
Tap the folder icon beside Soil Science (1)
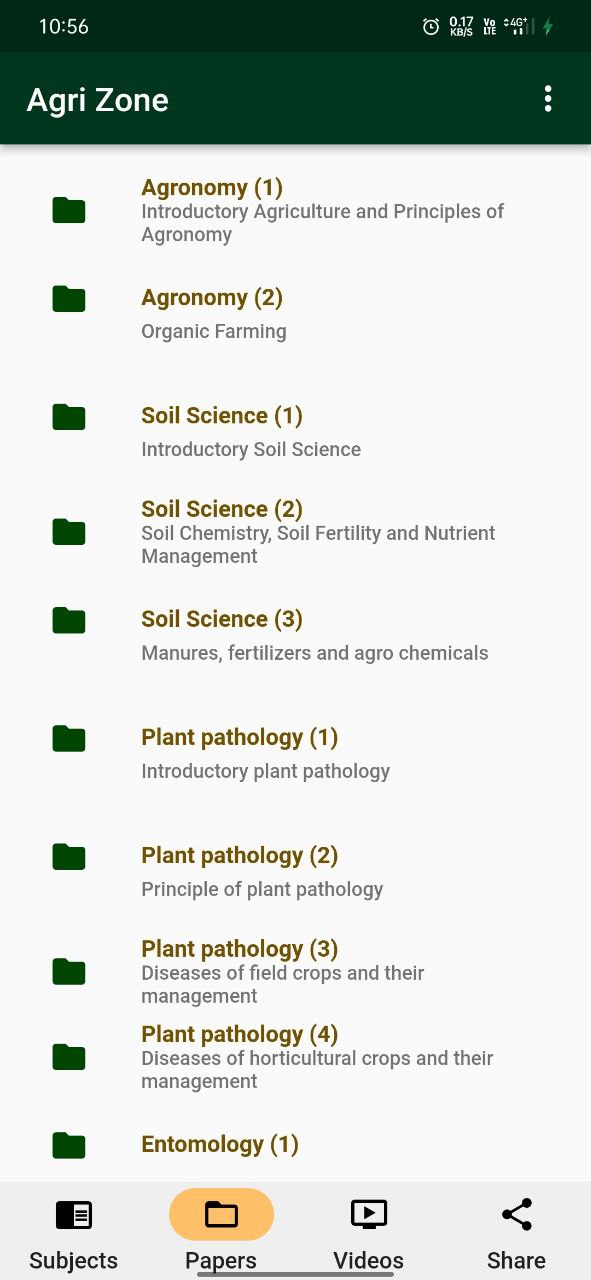coord(69,416)
